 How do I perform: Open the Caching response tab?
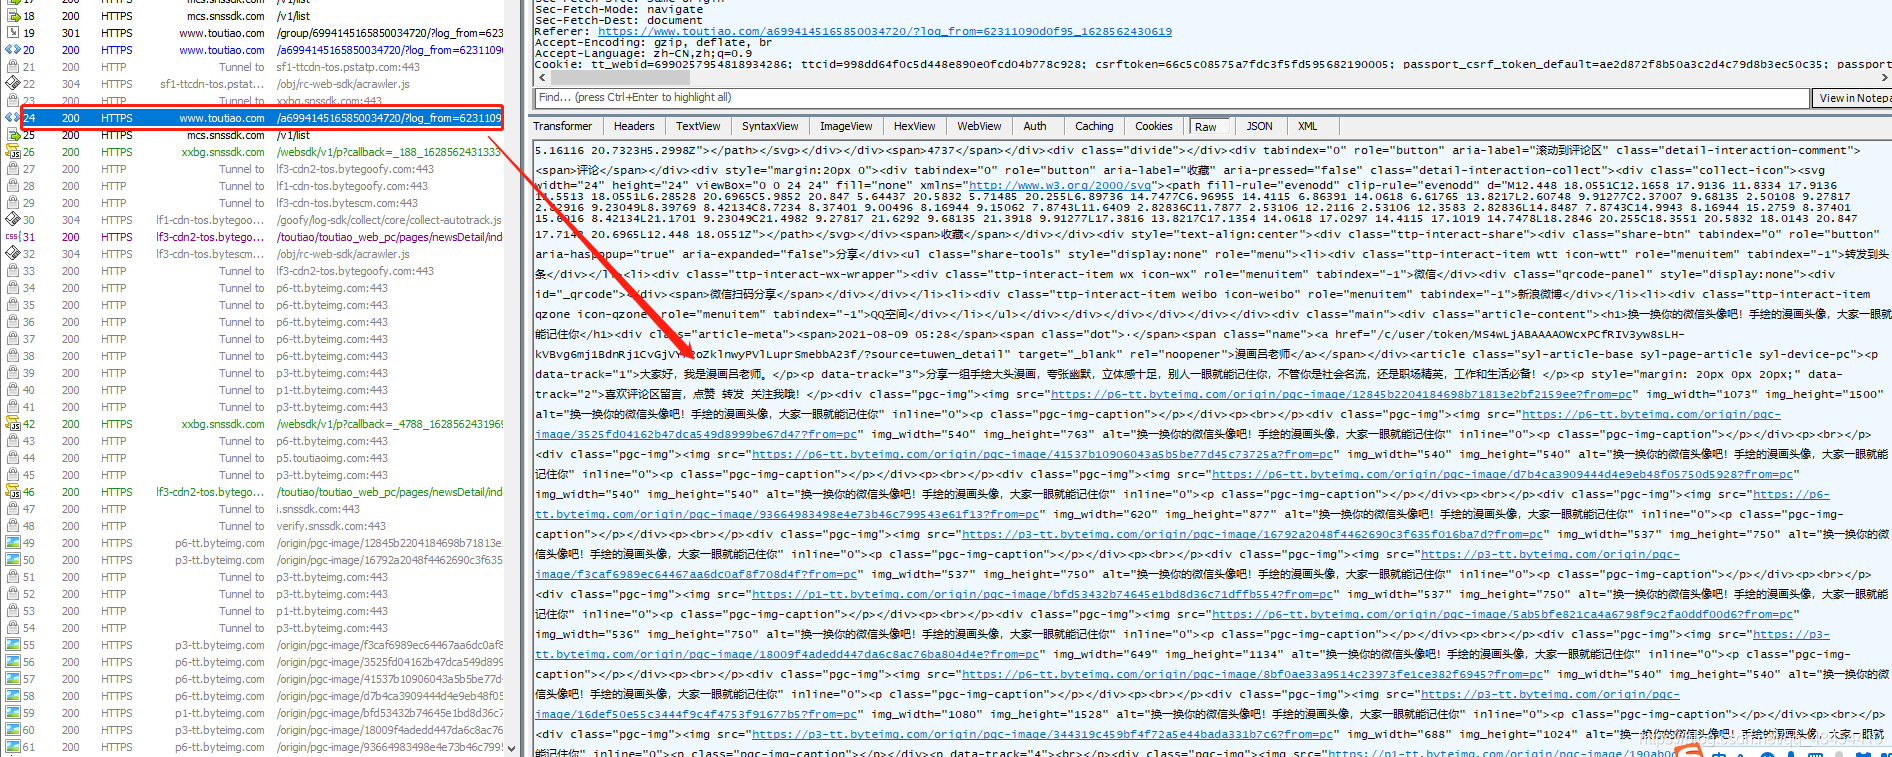[1094, 126]
